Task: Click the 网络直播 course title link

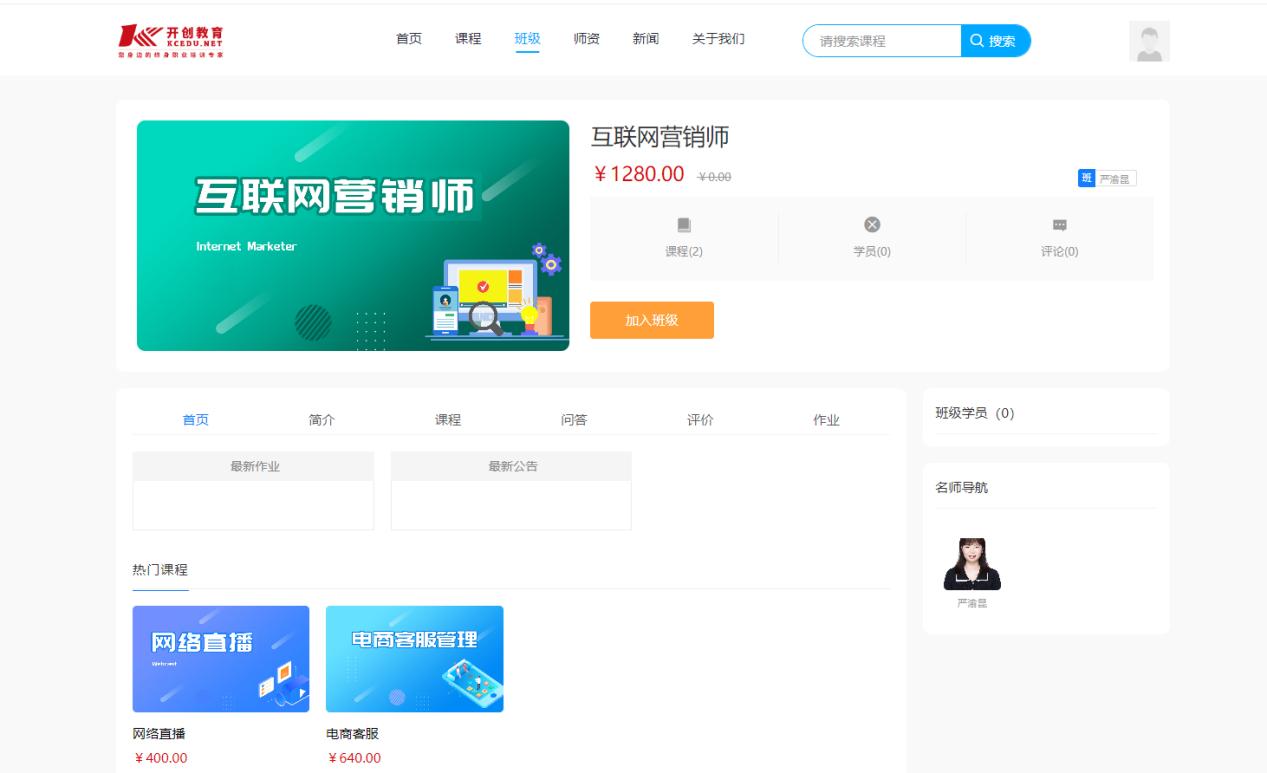Action: 159,734
